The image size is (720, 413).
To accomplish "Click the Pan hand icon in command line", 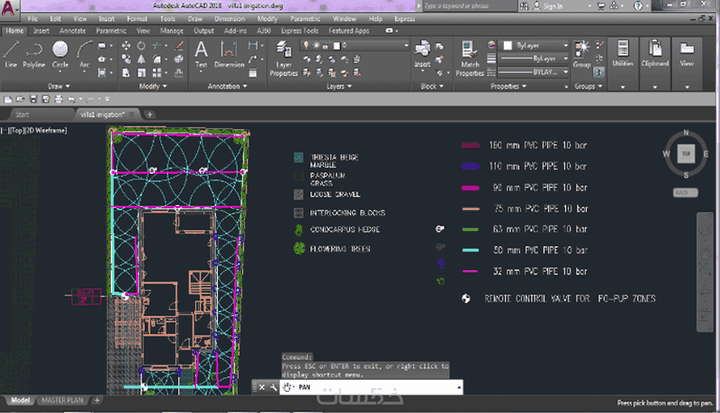I will [287, 387].
